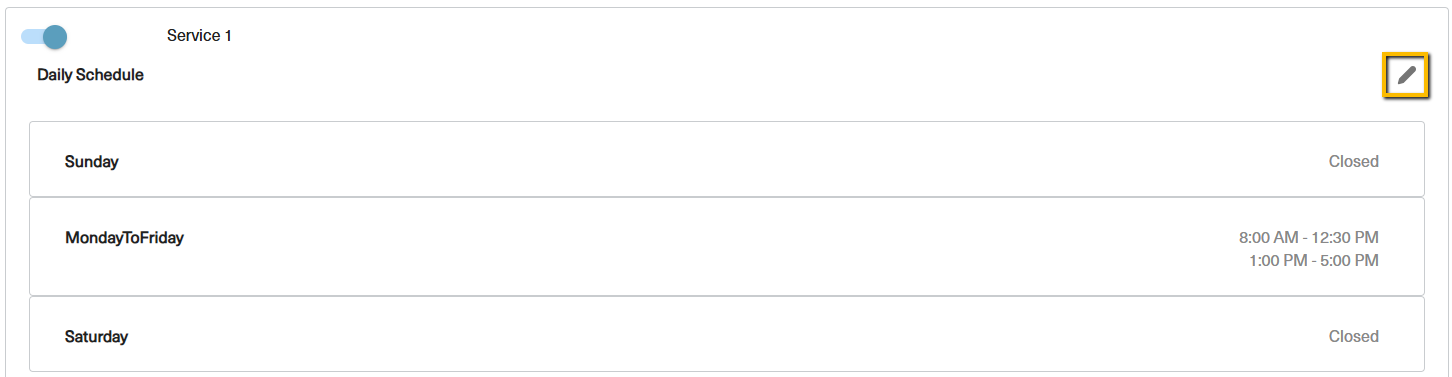Click Saturday's Closed status text
The image size is (1452, 377).
pos(1353,337)
